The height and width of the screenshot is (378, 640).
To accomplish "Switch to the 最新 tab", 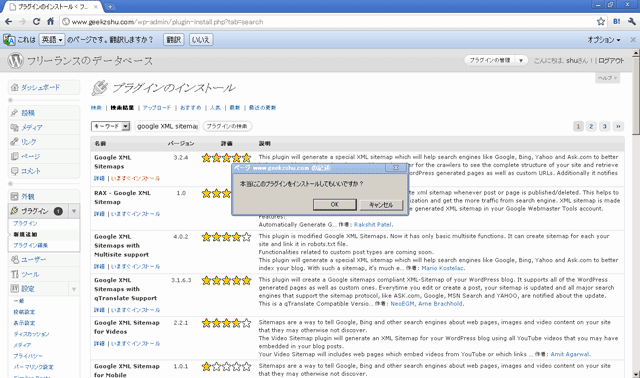I will pos(235,108).
